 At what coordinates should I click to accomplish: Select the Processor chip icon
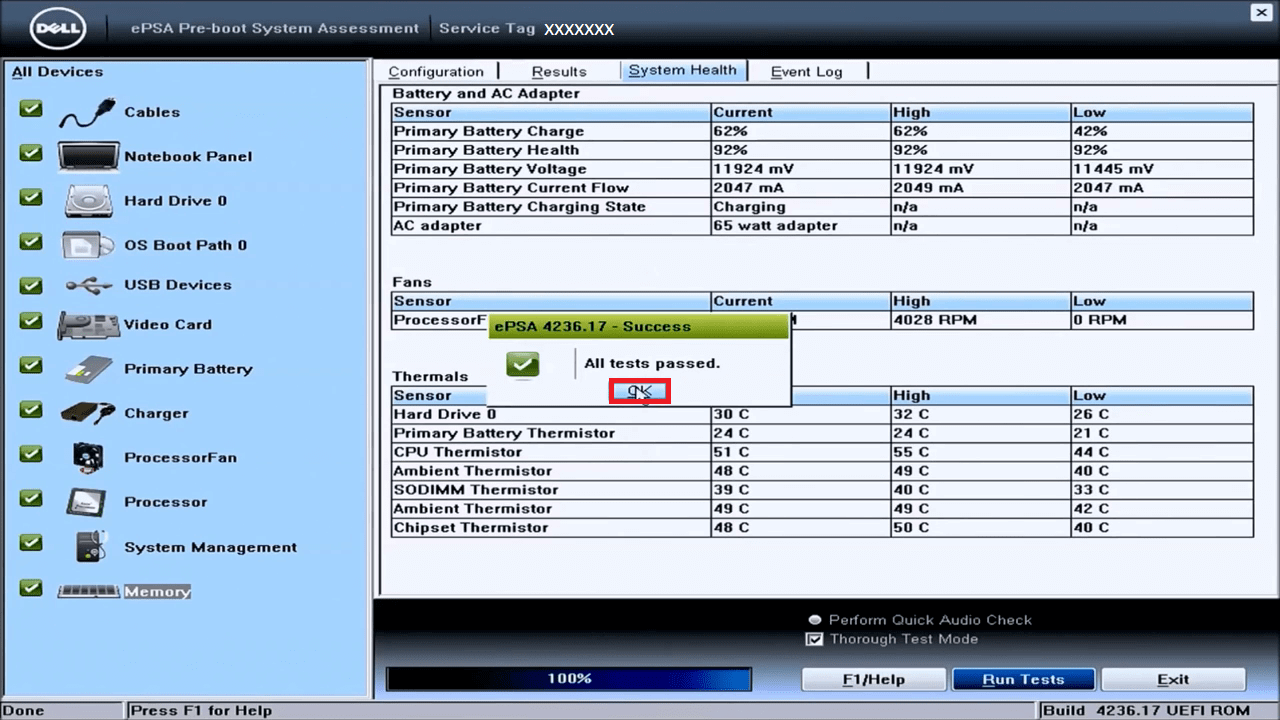(86, 502)
